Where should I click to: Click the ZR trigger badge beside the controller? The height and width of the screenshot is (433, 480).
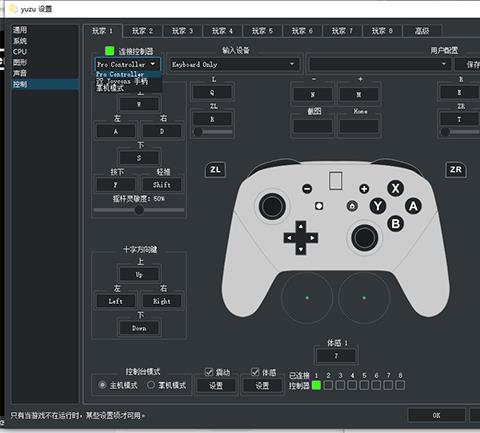pyautogui.click(x=456, y=170)
